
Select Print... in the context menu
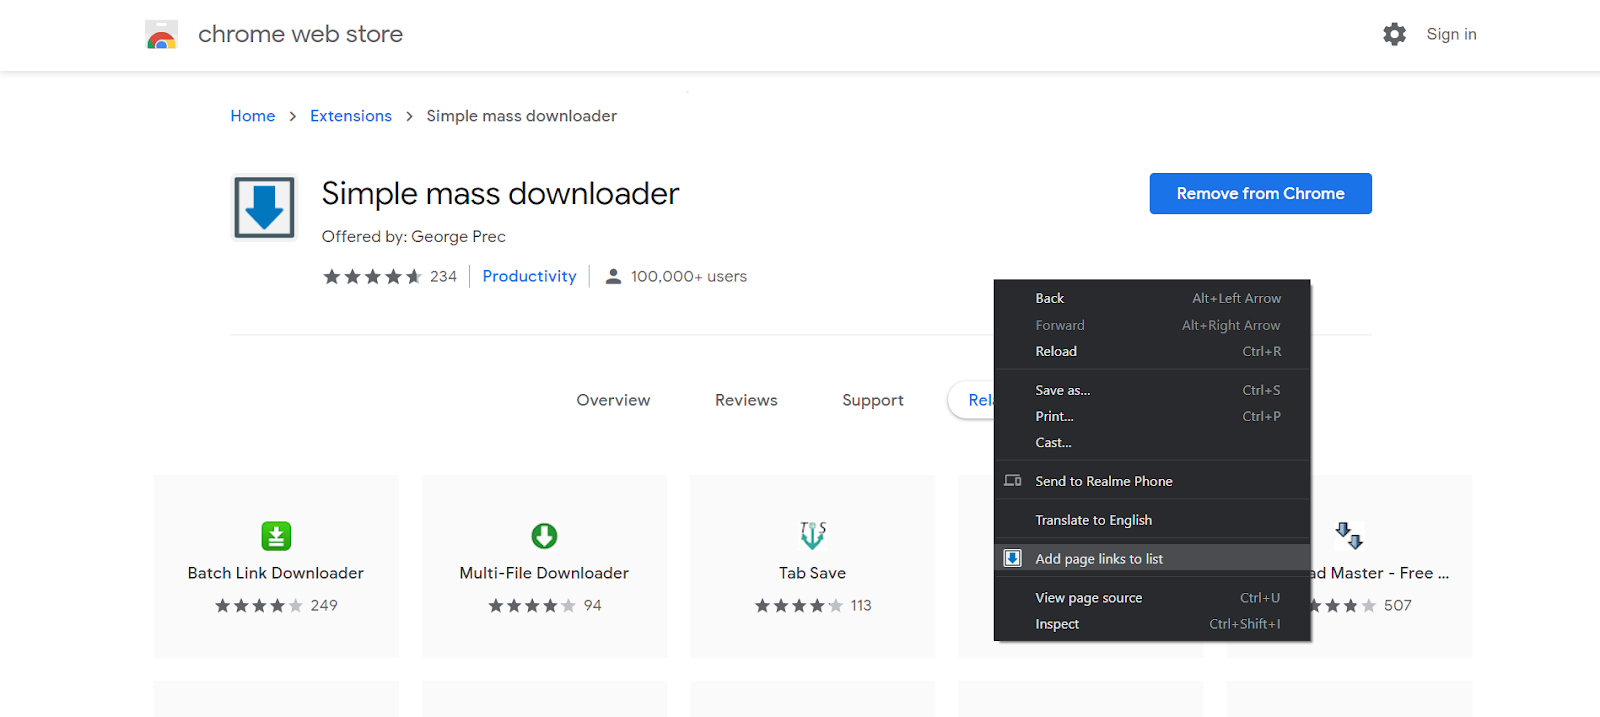[x=1152, y=416]
